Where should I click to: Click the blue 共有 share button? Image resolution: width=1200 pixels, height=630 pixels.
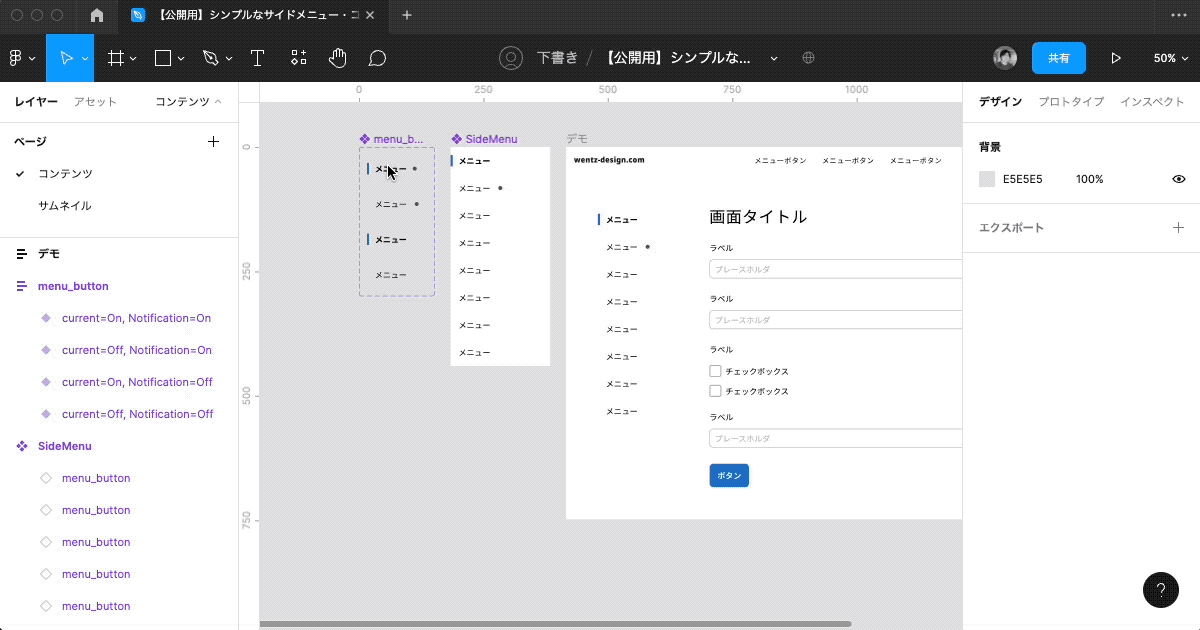tap(1059, 57)
